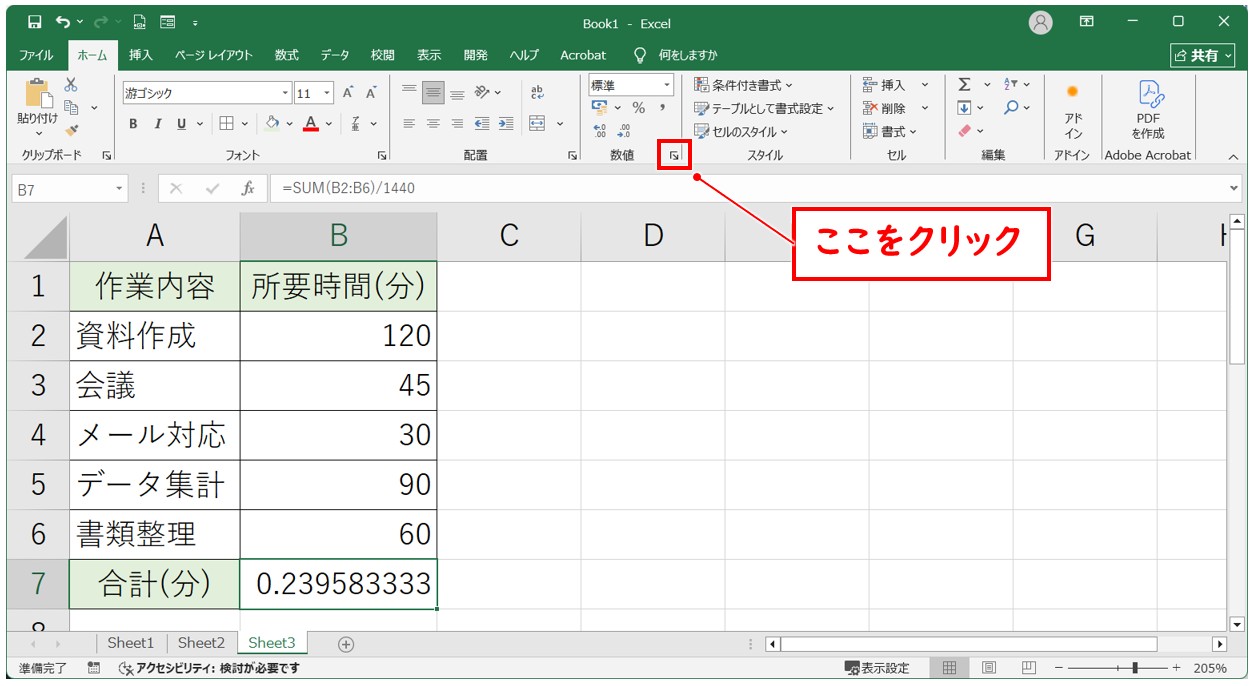Click the percent style icon
This screenshot has width=1254, height=686.
(638, 108)
